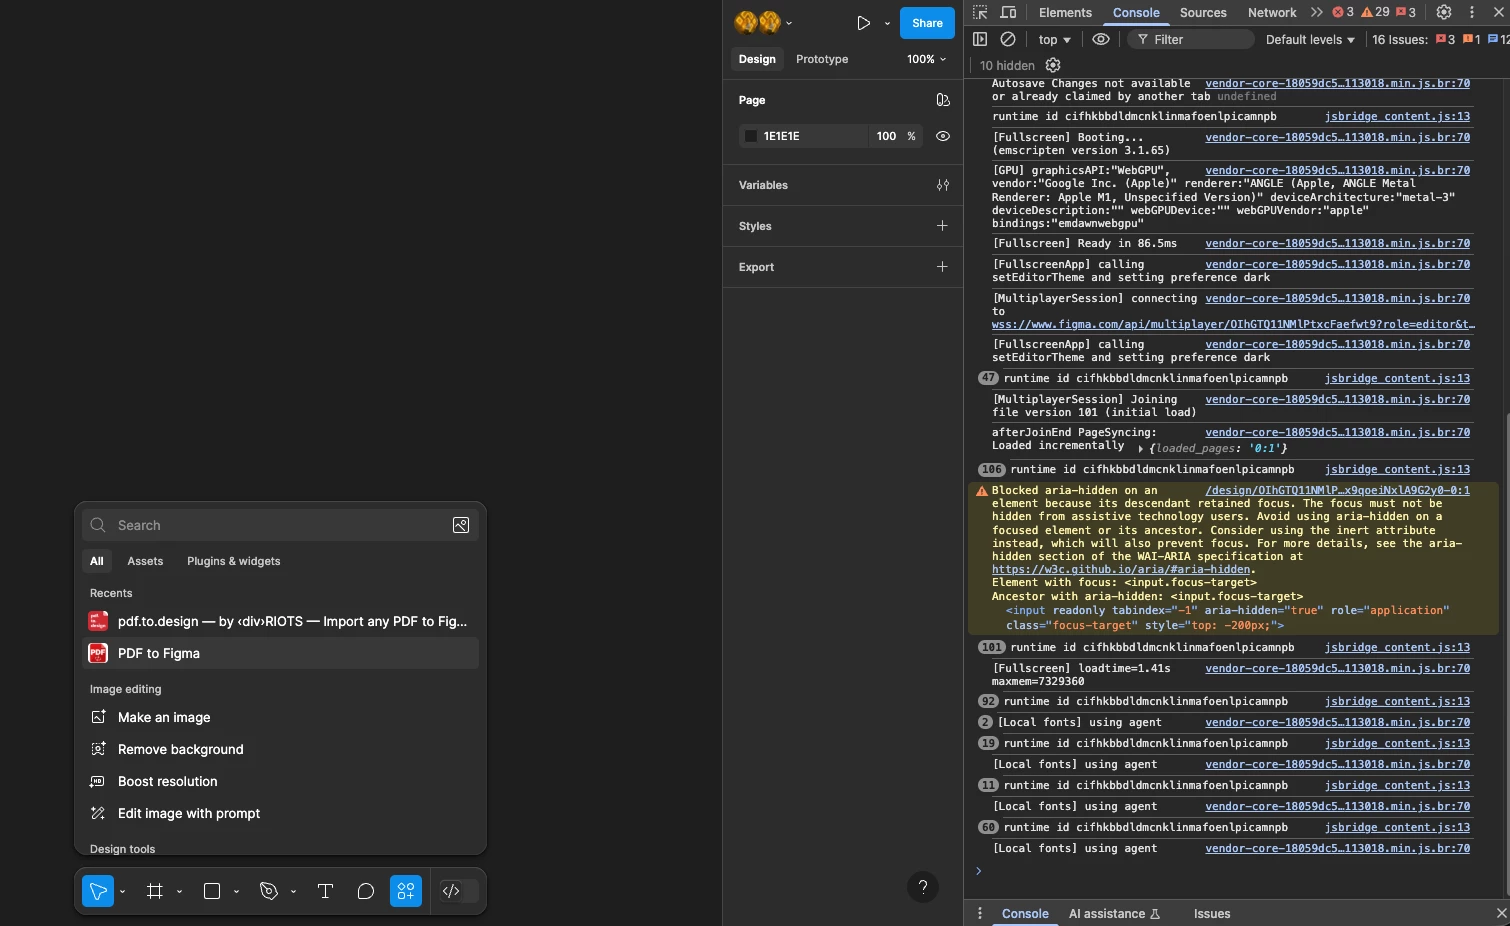This screenshot has height=926, width=1510.
Task: Open DevTools settings gear
Action: [x=1444, y=12]
